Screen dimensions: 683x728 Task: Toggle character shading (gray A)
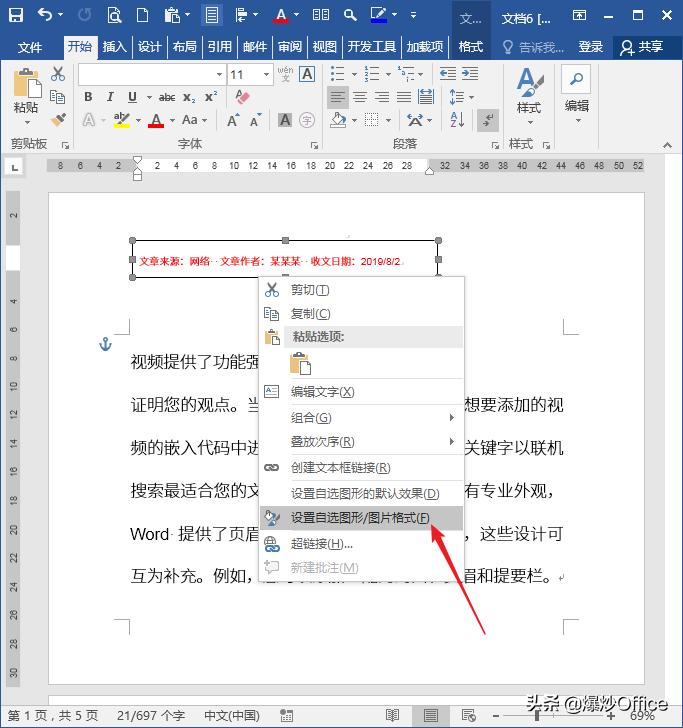pyautogui.click(x=285, y=120)
